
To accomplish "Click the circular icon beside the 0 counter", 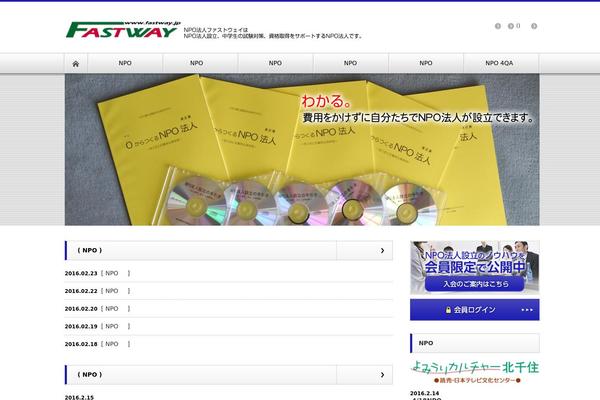I will [510, 26].
